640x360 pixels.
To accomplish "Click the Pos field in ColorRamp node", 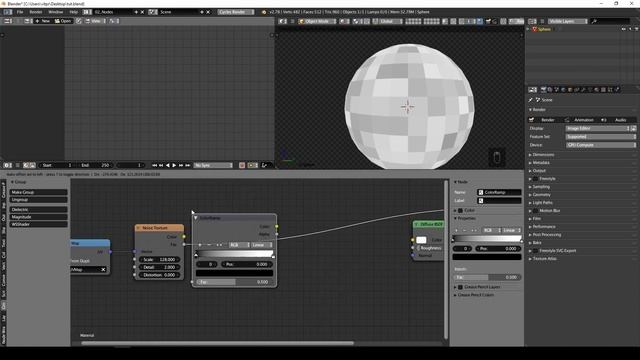I will coord(247,264).
